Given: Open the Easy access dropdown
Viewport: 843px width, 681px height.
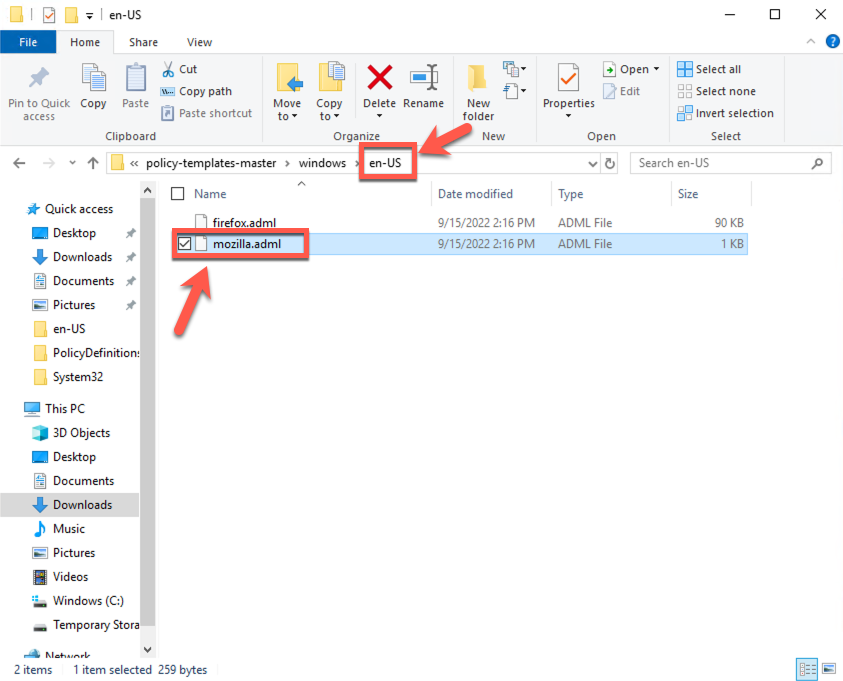Looking at the screenshot, I should [515, 91].
